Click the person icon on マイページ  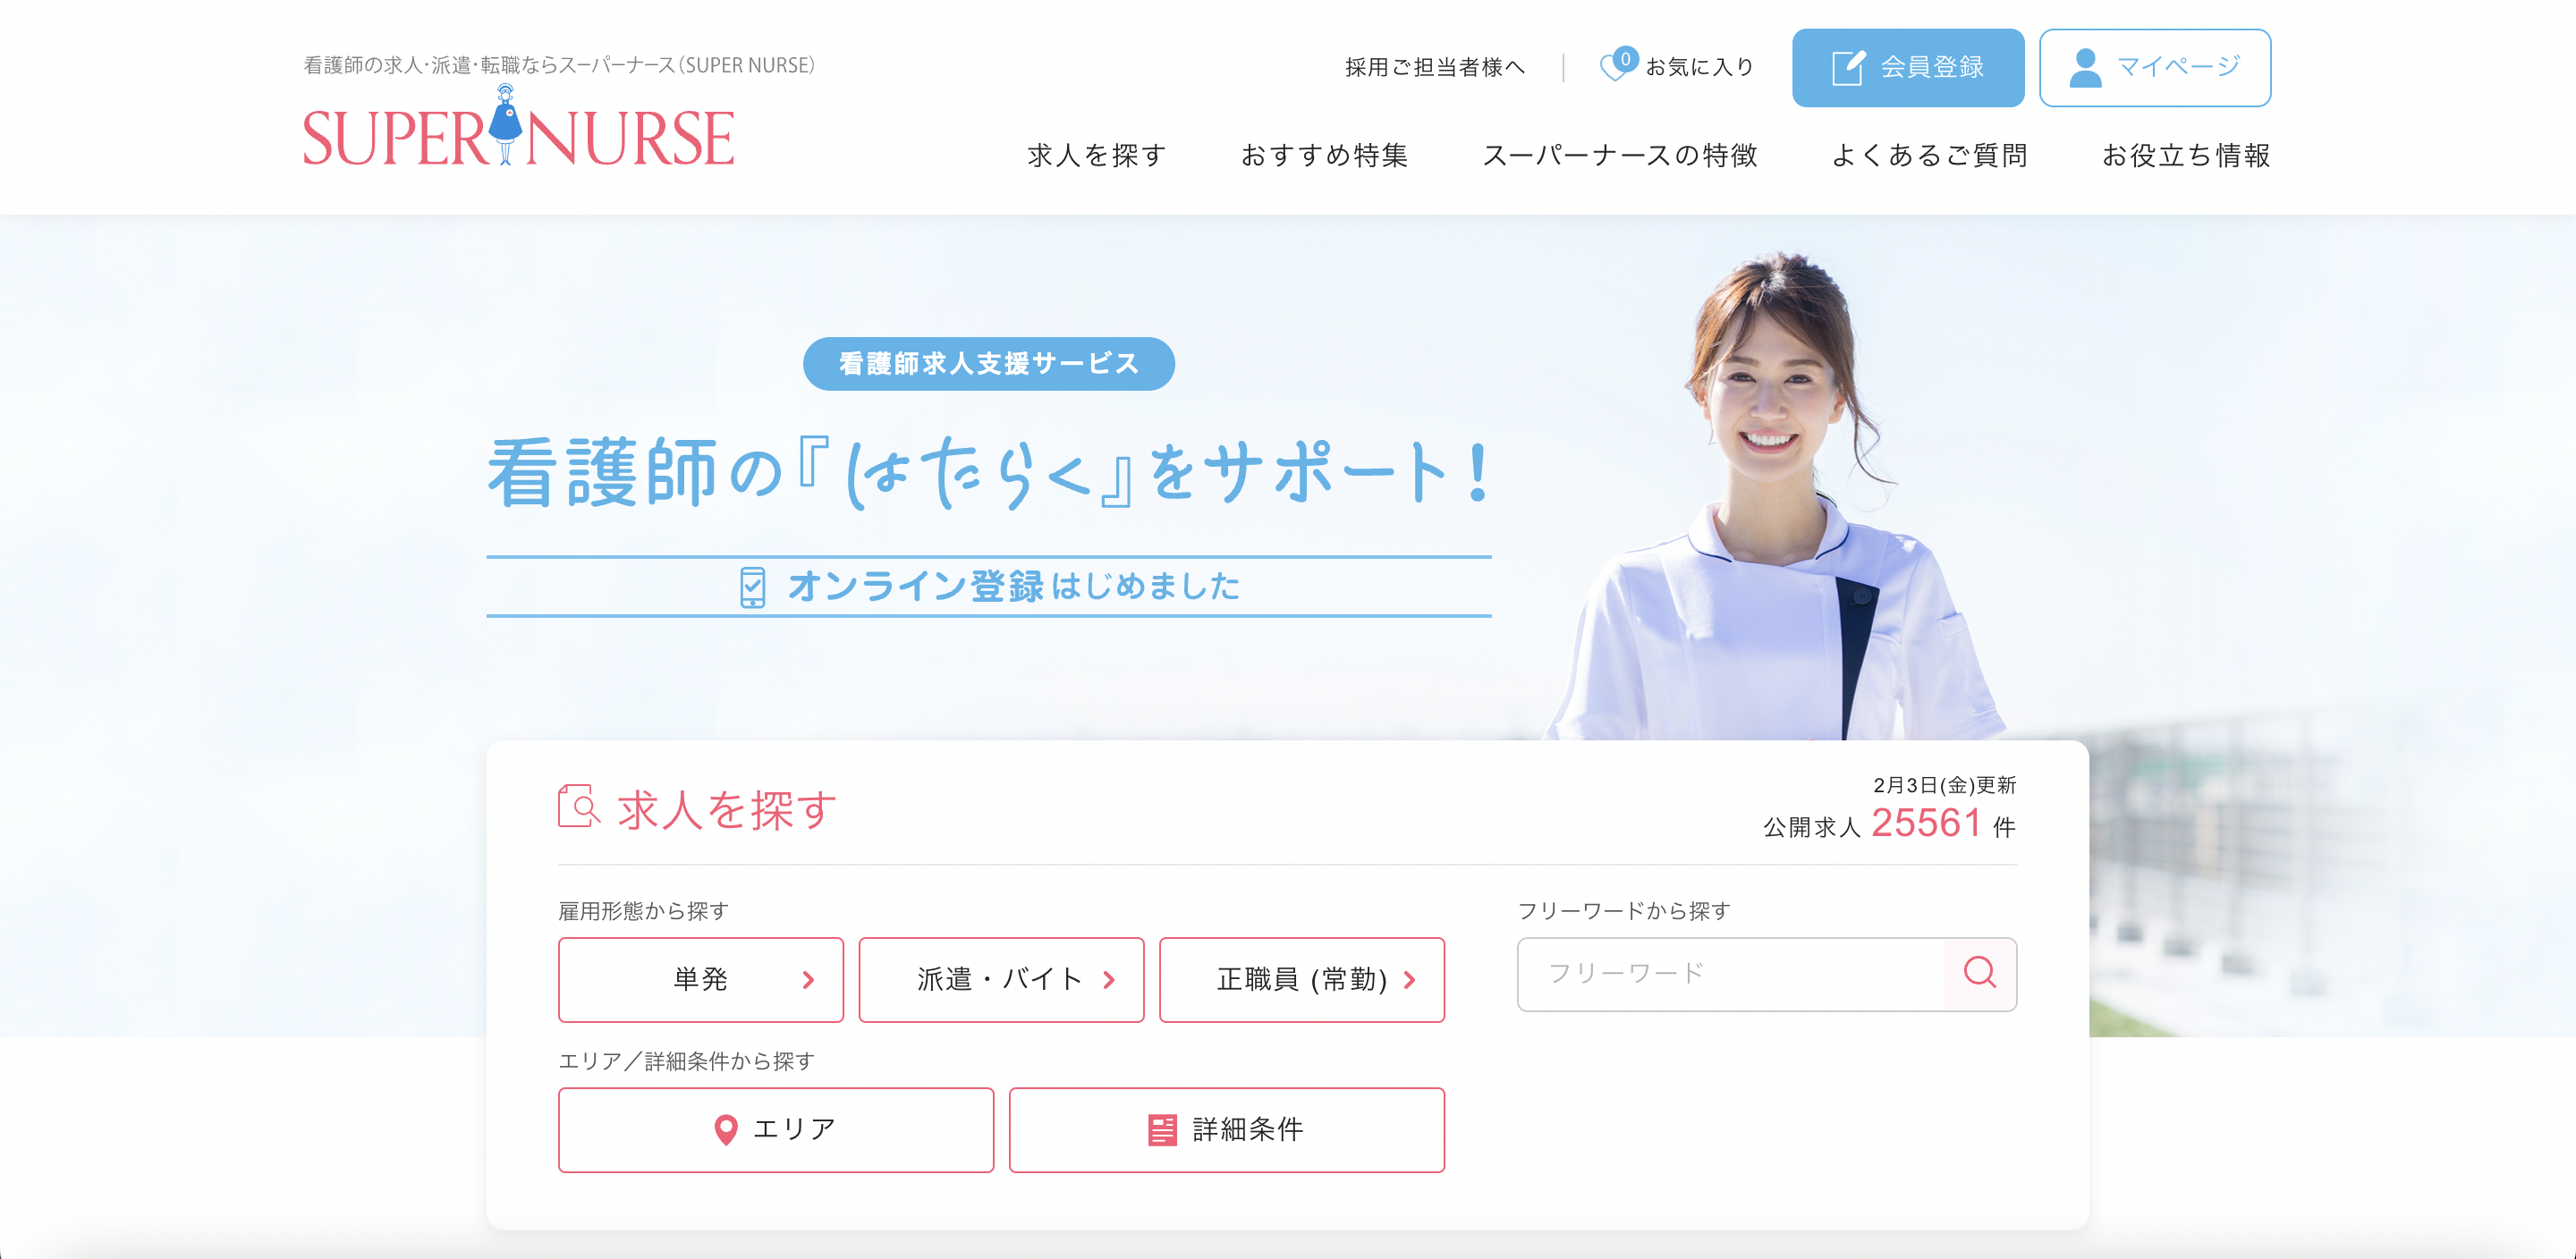tap(2085, 68)
